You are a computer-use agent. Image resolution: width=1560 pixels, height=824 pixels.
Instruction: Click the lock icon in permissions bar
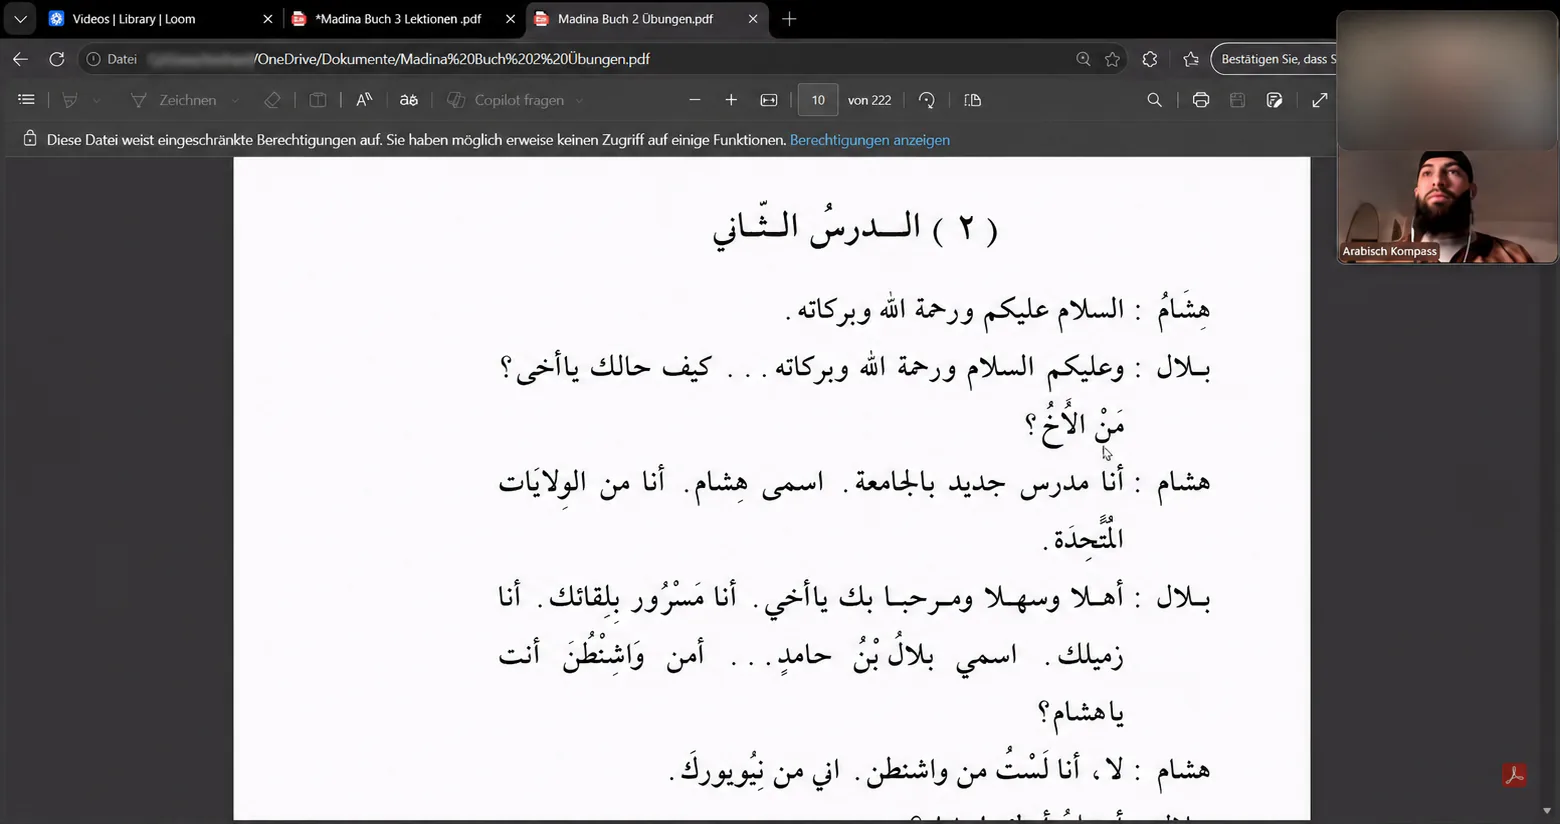[x=30, y=139]
